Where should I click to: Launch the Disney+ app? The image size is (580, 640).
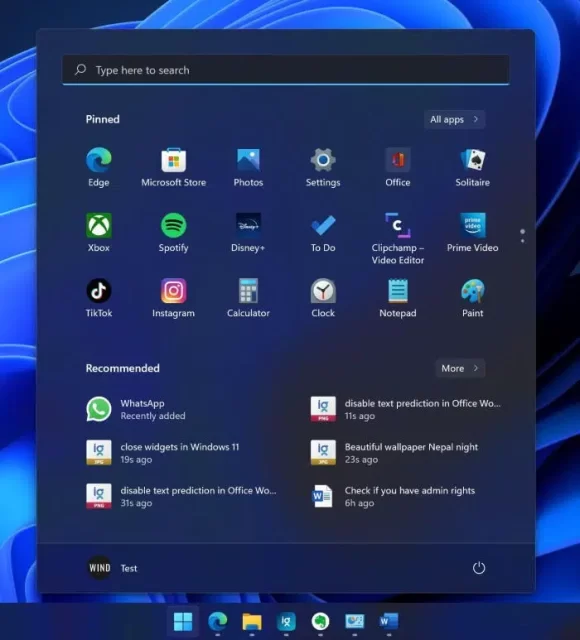coord(248,233)
